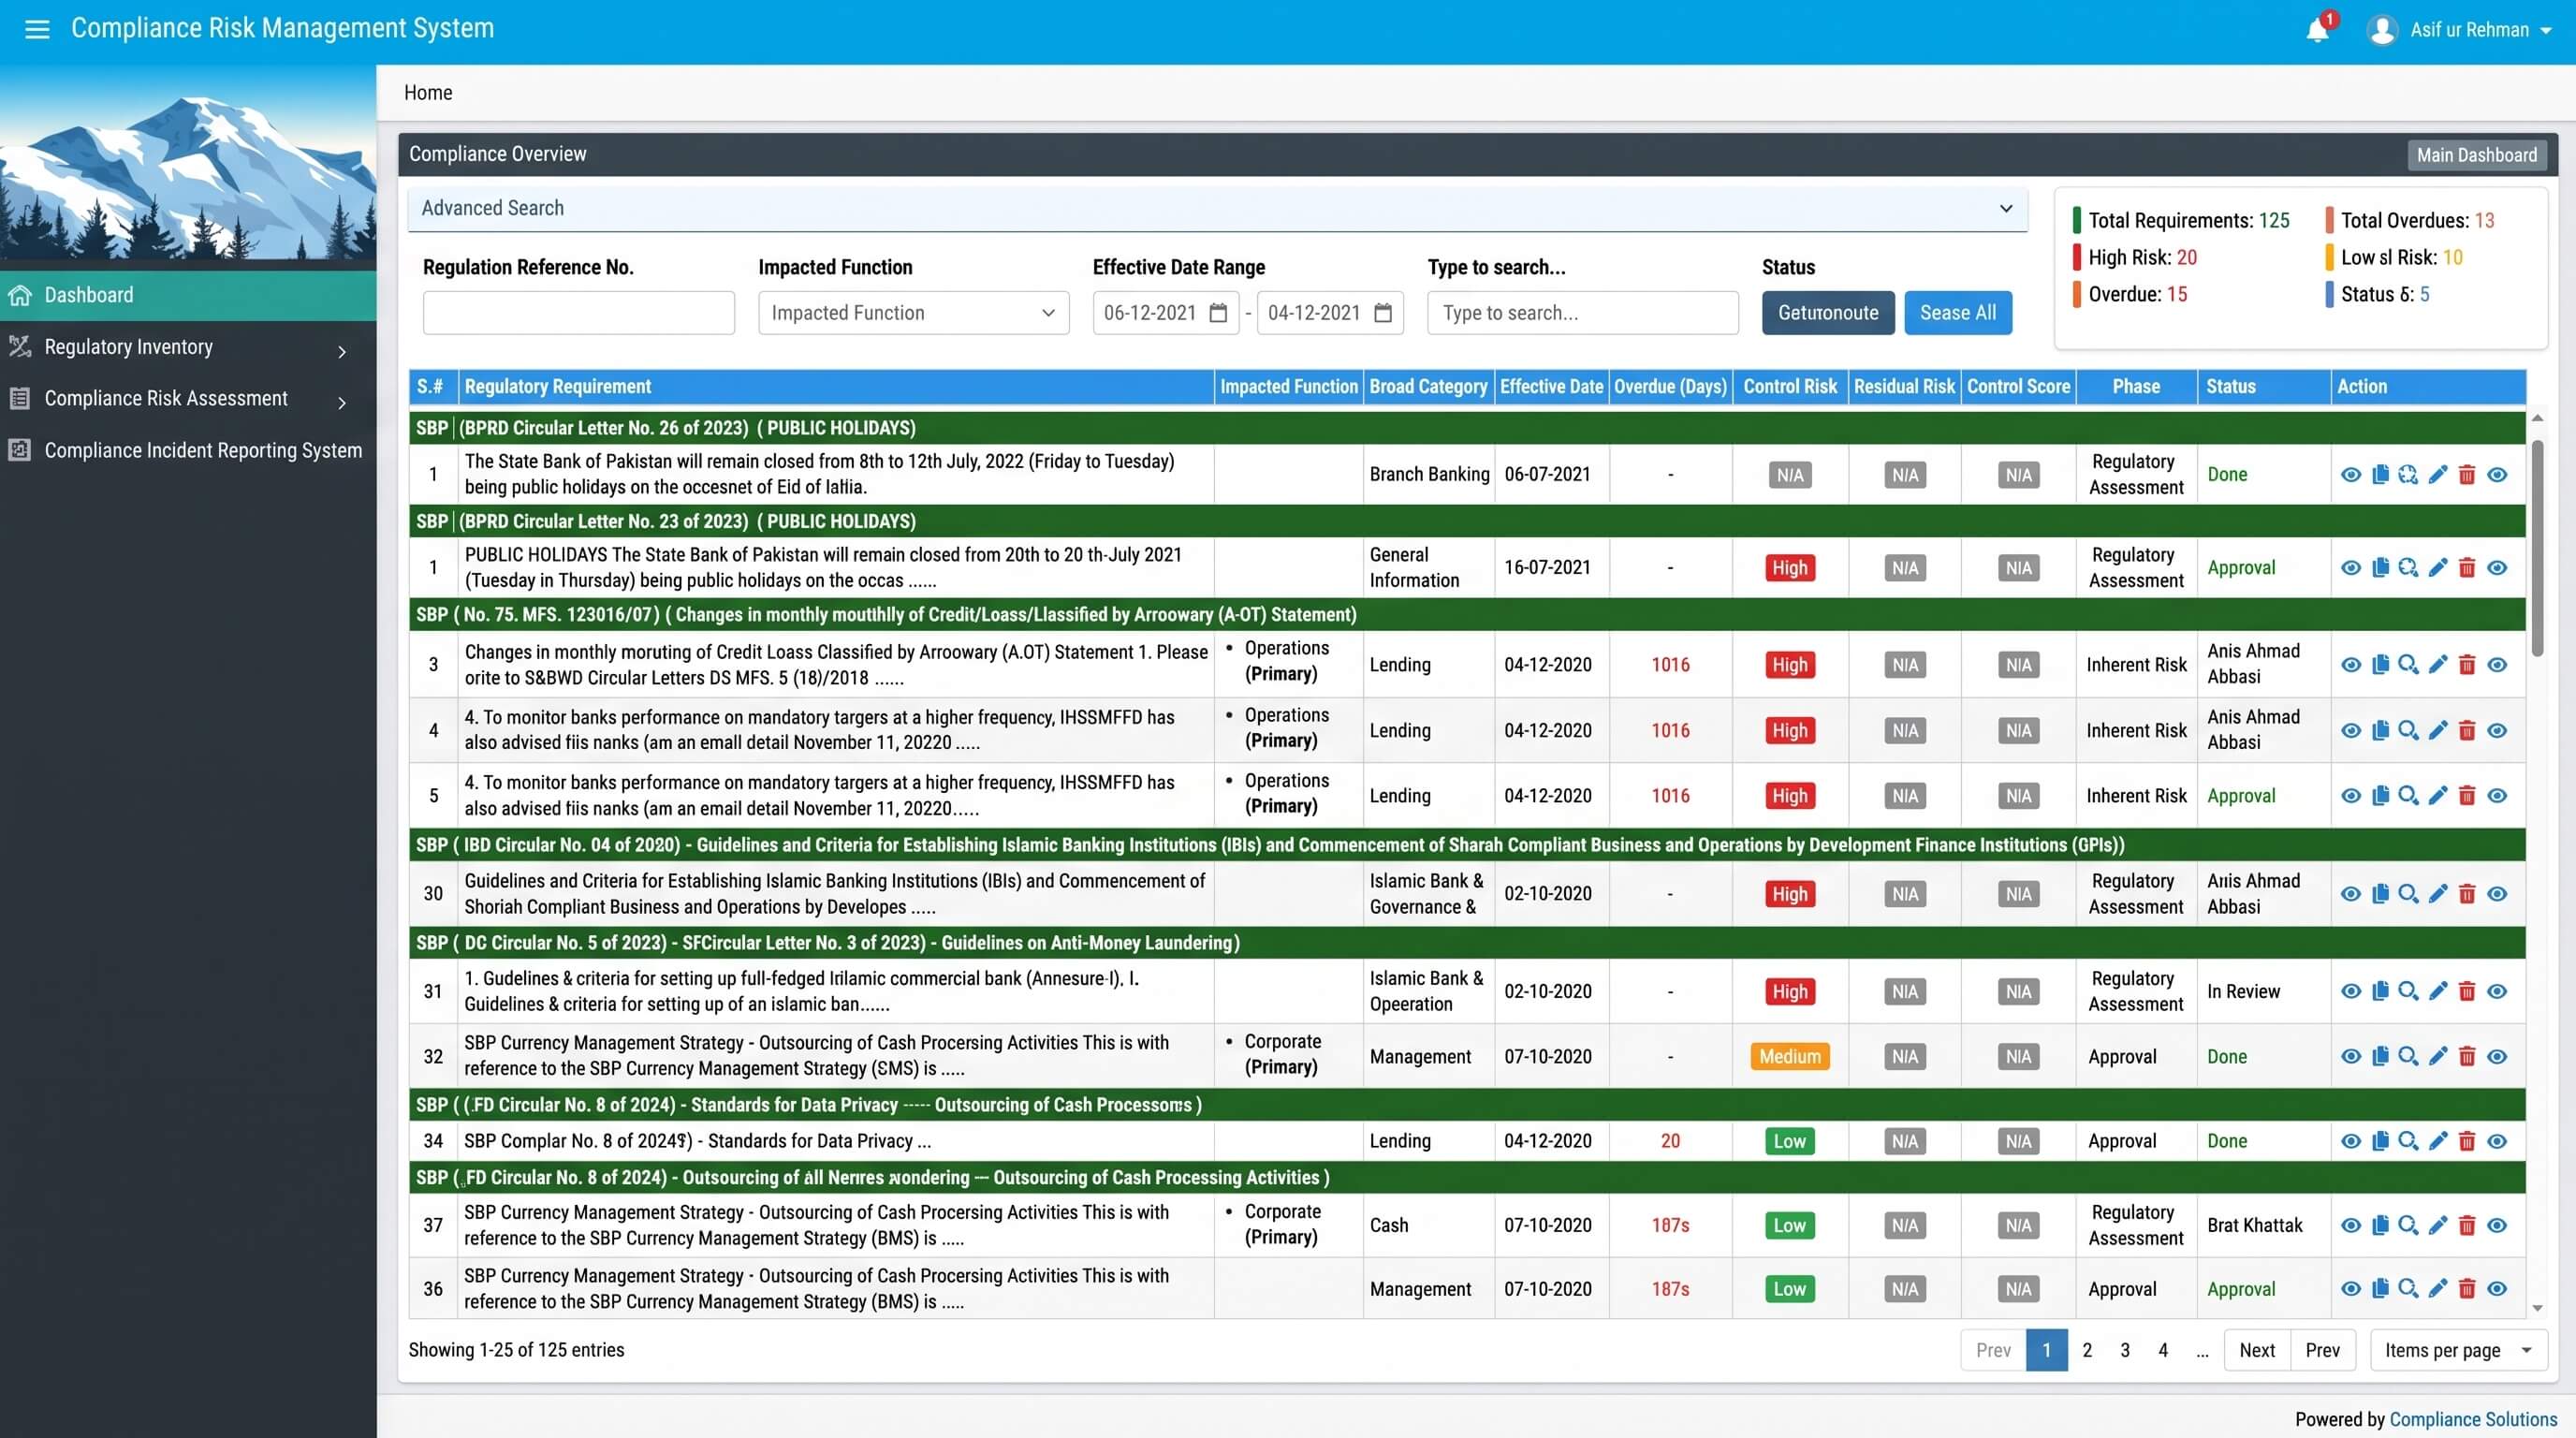Select Dashboard in the sidebar

click(188, 295)
